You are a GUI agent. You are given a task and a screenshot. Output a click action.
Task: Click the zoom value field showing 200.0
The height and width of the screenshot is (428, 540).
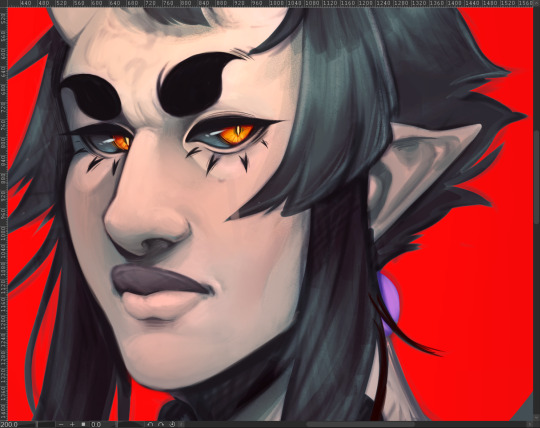pos(9,425)
